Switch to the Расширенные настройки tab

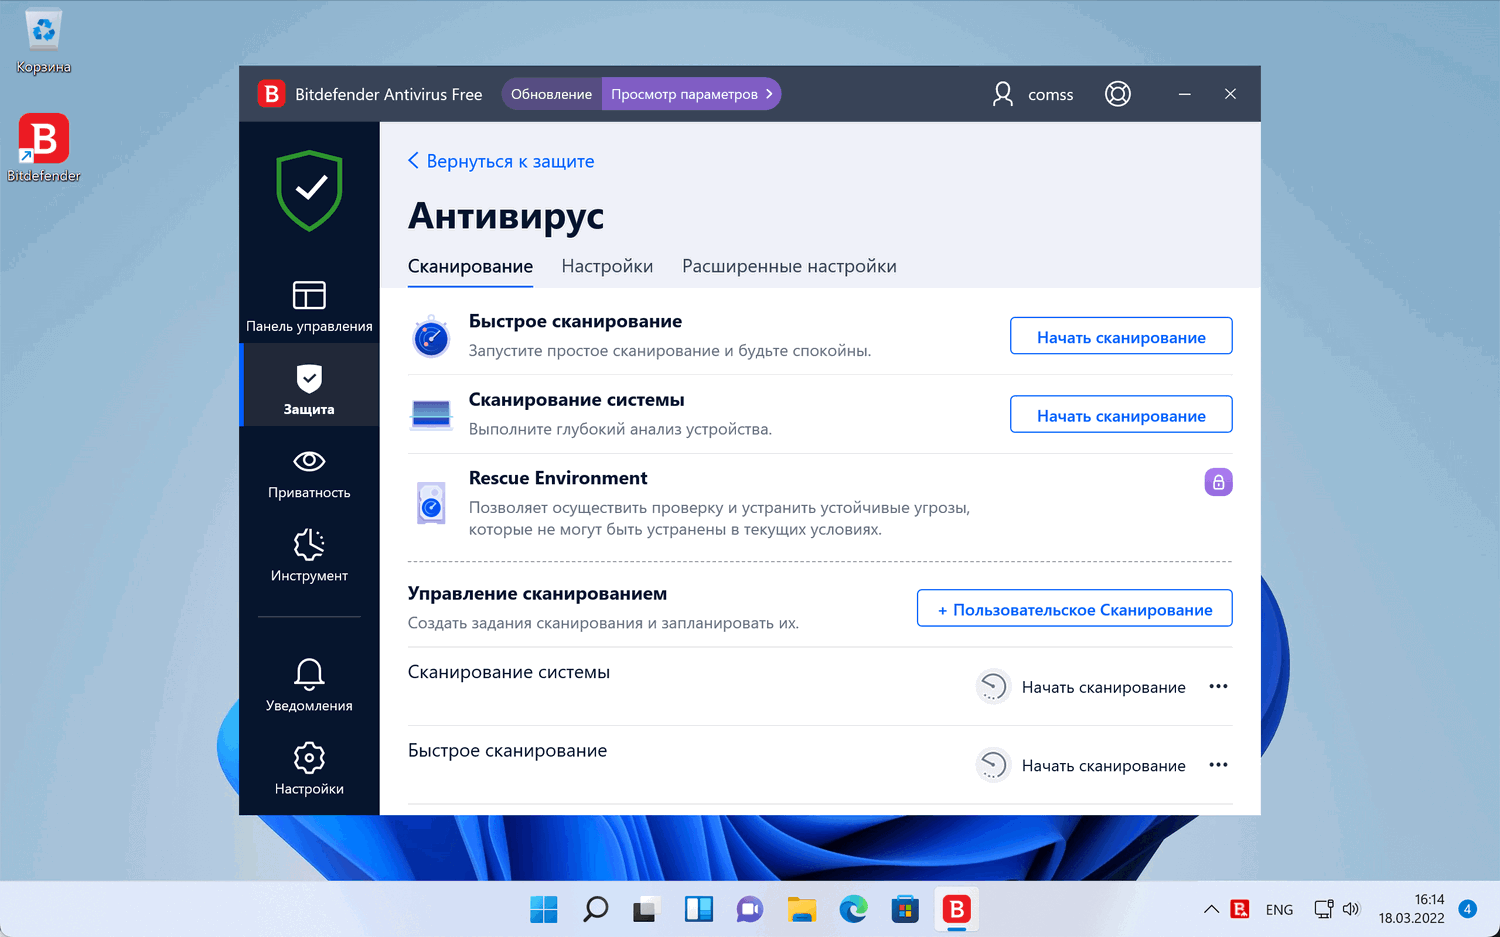pos(789,266)
